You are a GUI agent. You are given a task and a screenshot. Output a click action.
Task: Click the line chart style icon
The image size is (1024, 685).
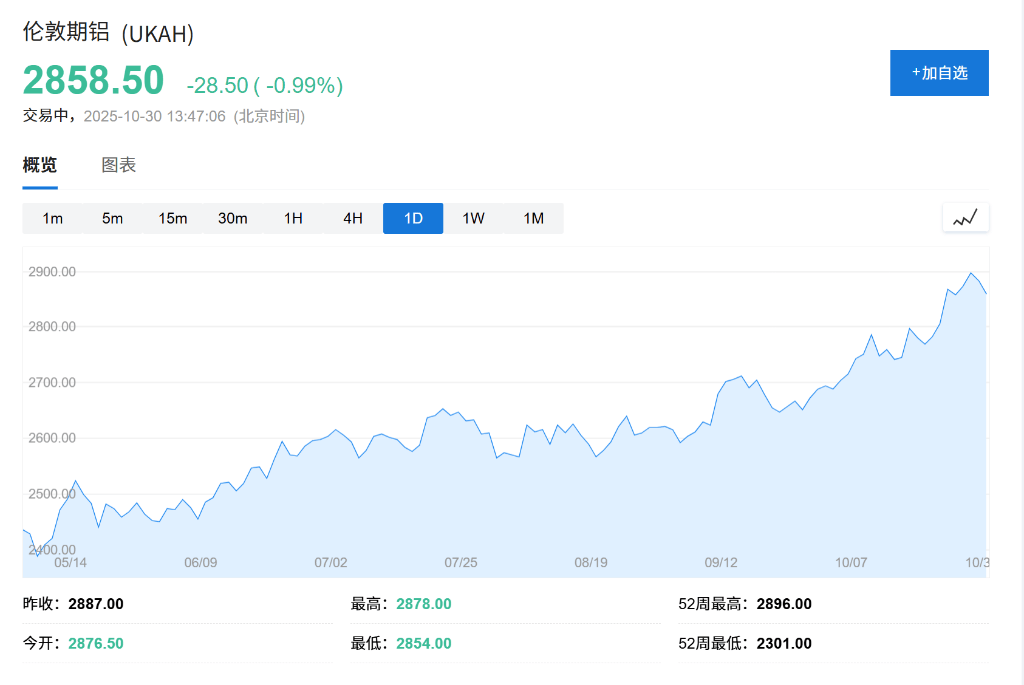[x=965, y=218]
